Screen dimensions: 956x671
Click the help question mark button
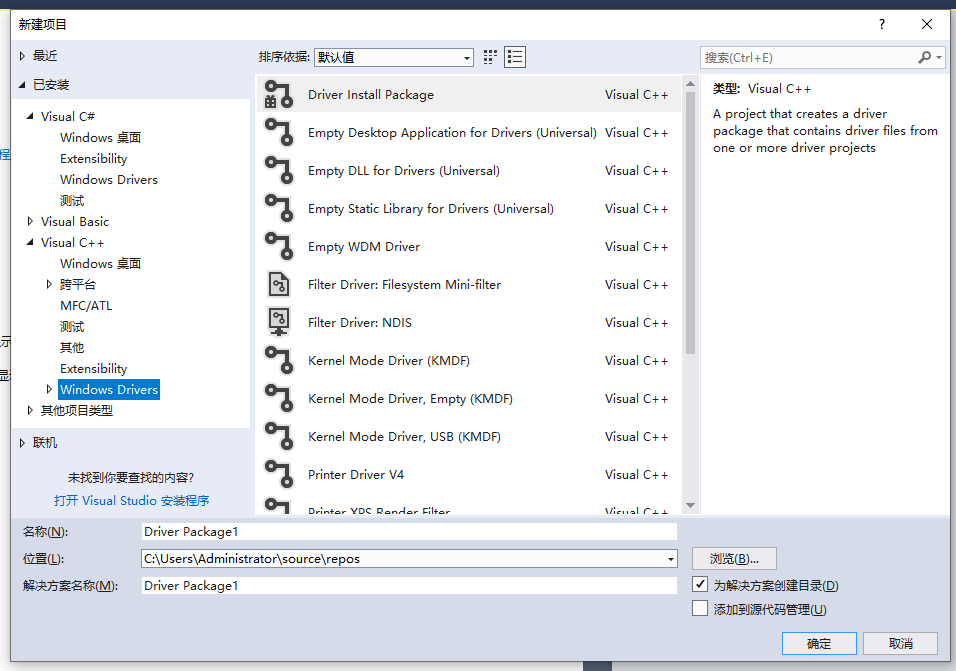[x=882, y=24]
